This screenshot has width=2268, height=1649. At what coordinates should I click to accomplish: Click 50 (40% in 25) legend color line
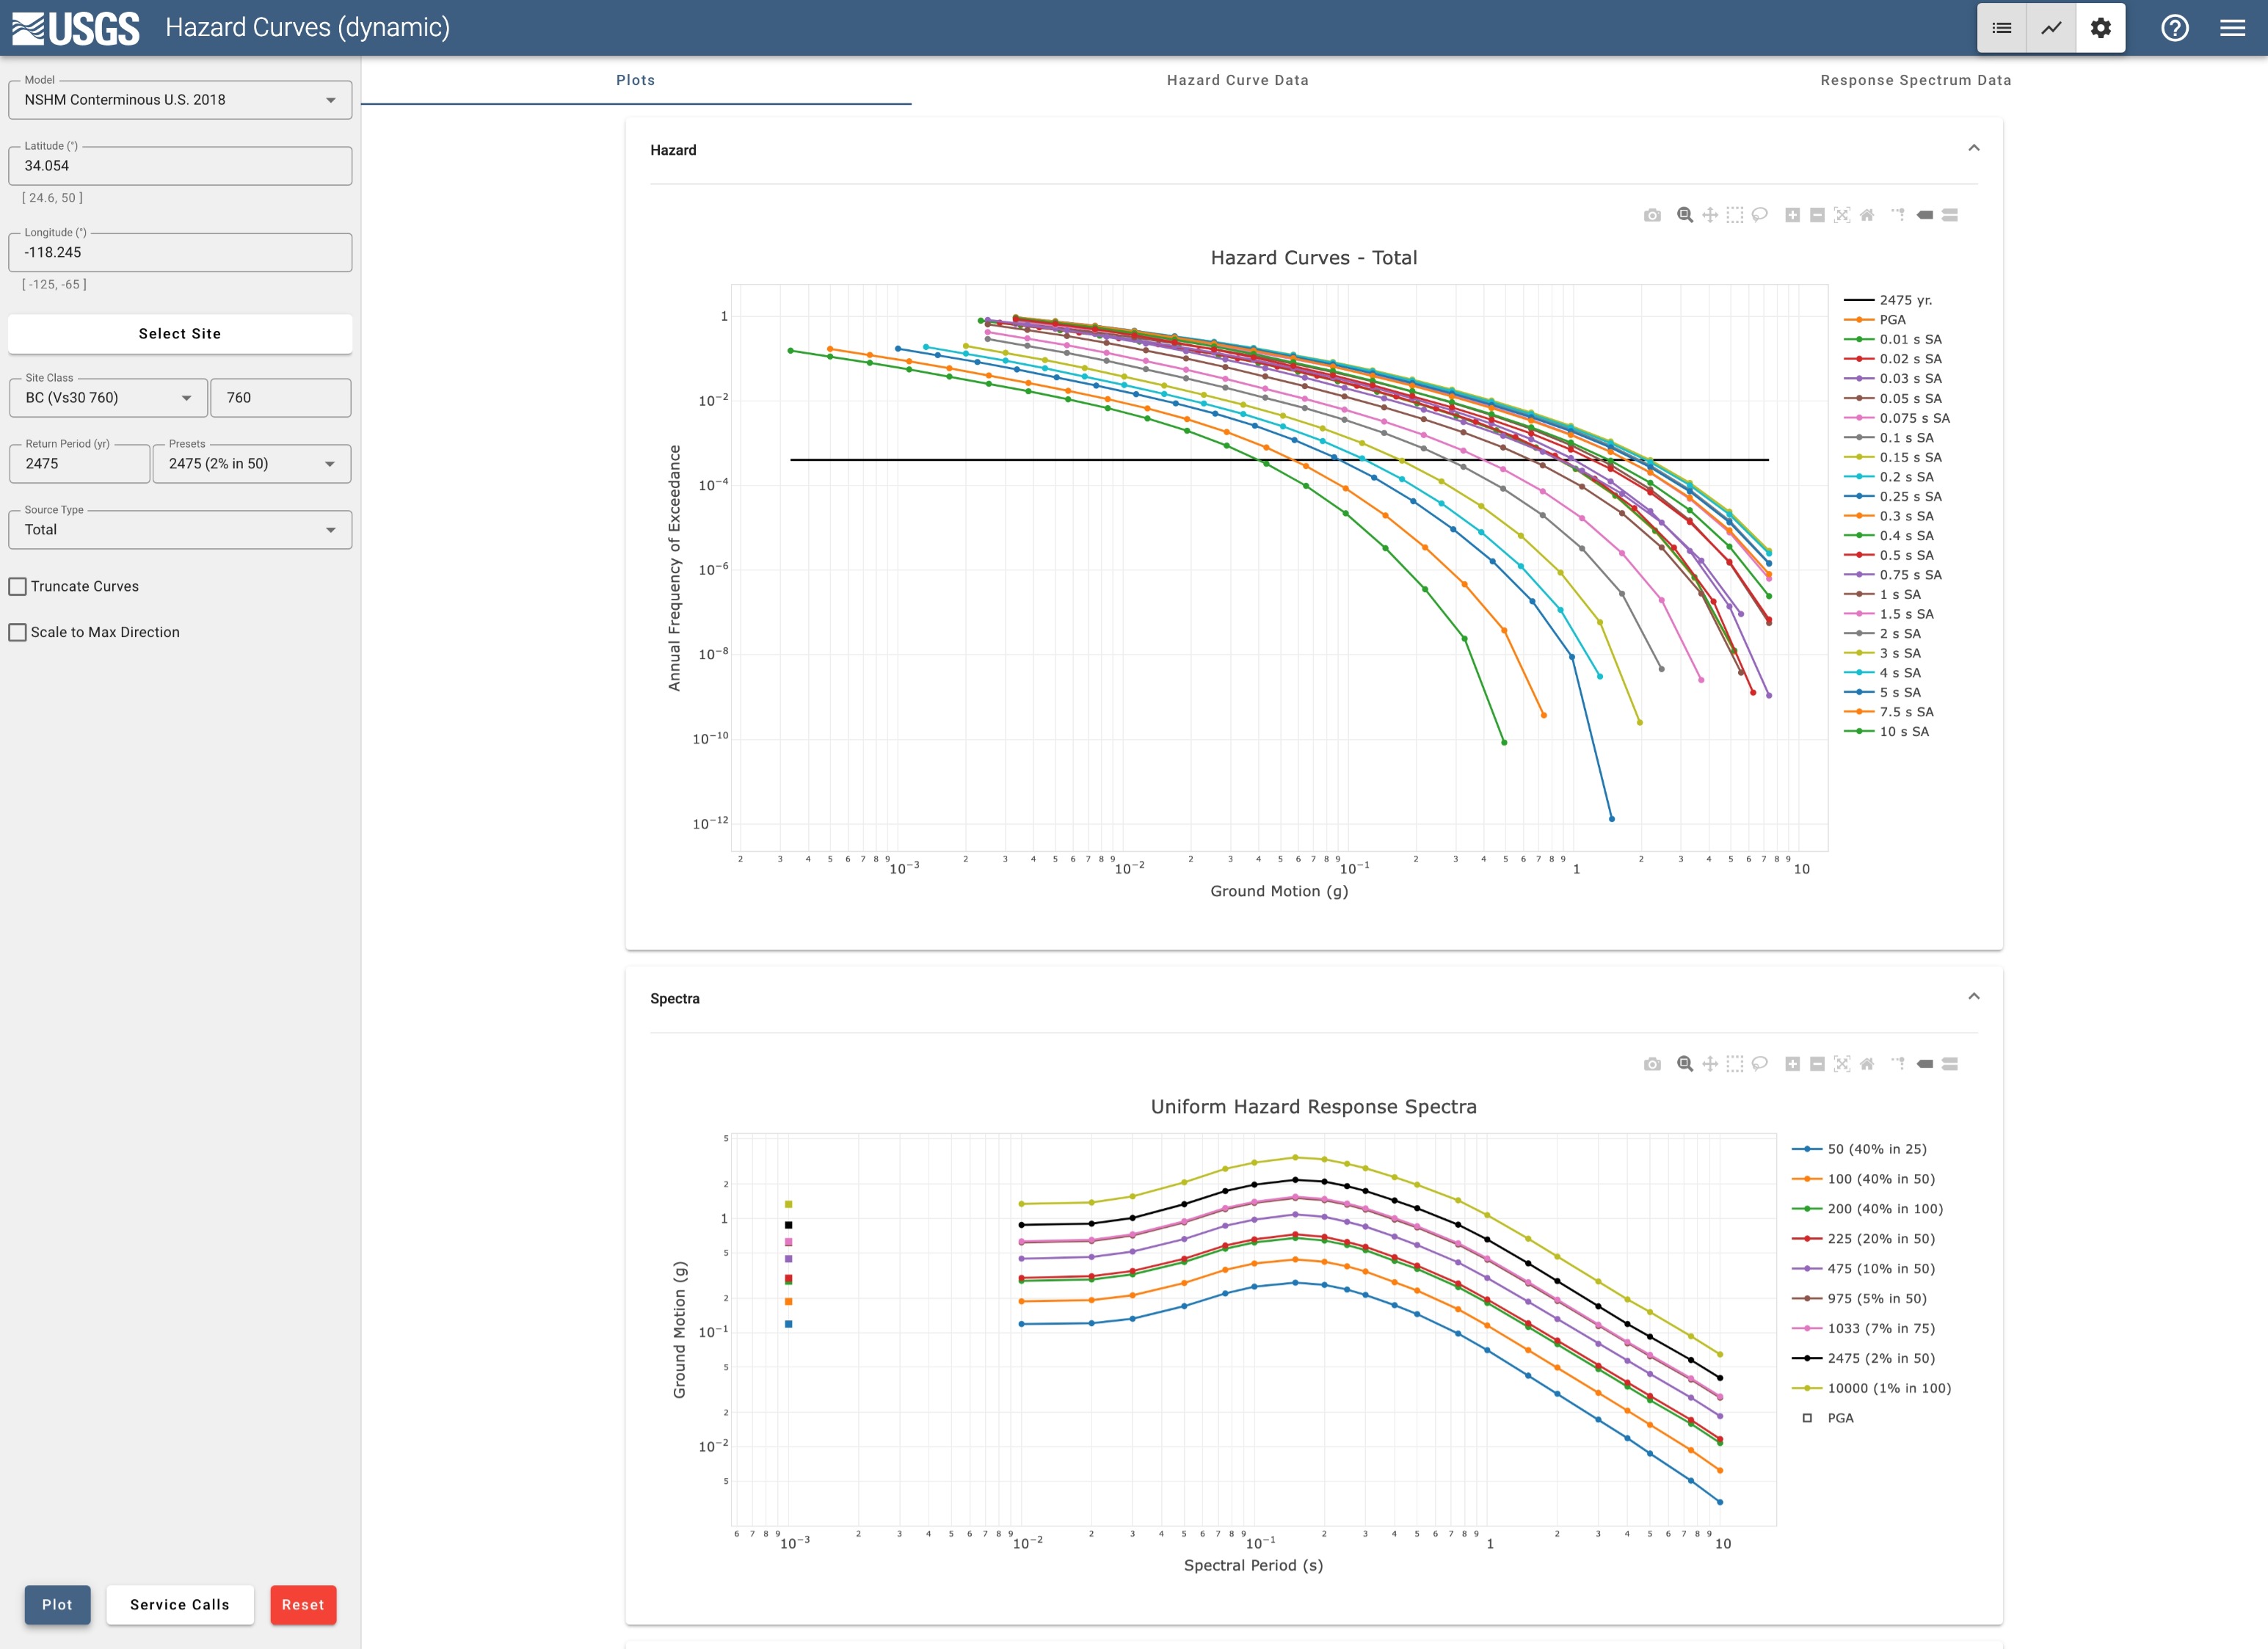point(1807,1149)
